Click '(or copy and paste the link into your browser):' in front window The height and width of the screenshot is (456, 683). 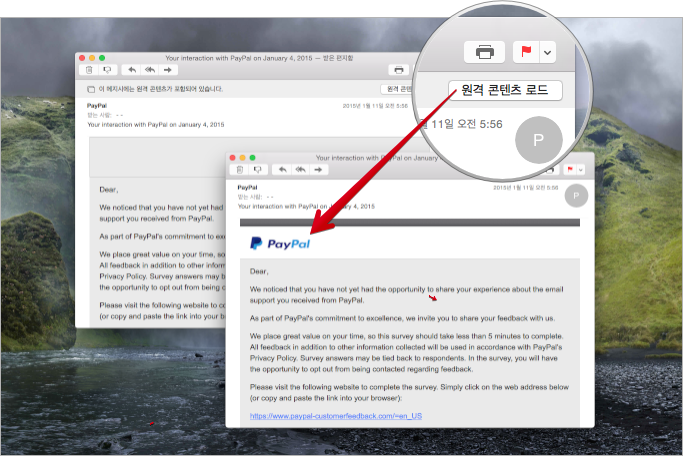pyautogui.click(x=326, y=398)
